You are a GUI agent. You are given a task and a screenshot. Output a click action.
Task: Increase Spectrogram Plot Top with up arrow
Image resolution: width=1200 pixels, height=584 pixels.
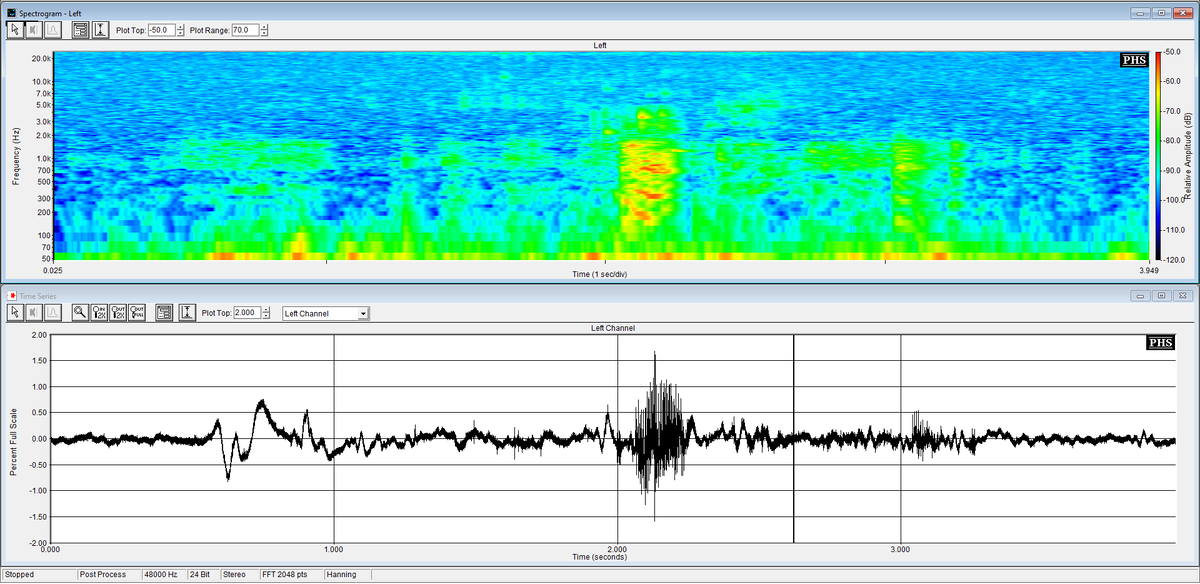pyautogui.click(x=180, y=27)
